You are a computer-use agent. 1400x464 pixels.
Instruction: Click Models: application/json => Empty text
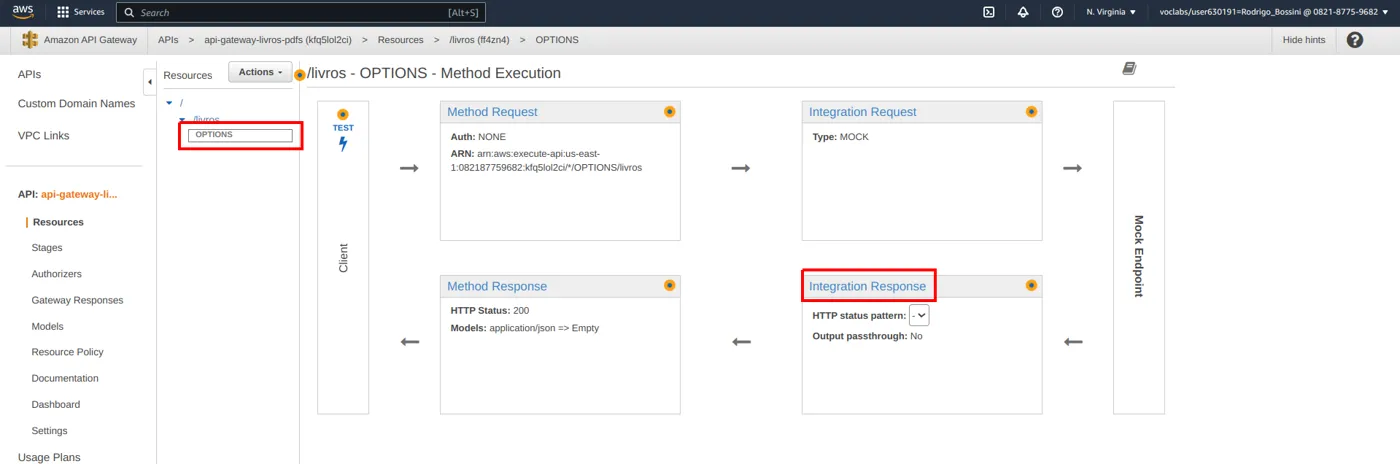point(525,328)
